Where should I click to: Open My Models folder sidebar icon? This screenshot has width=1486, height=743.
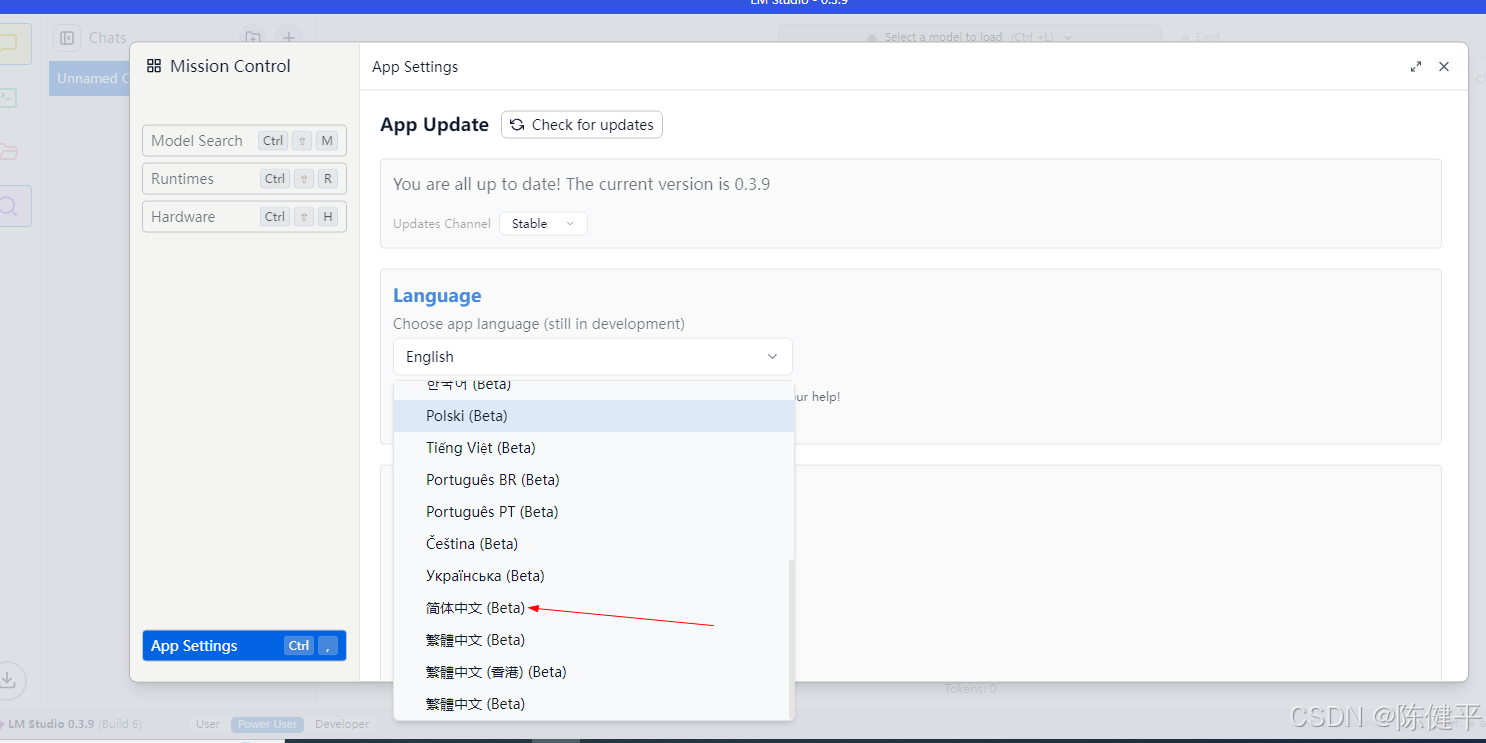coord(8,151)
